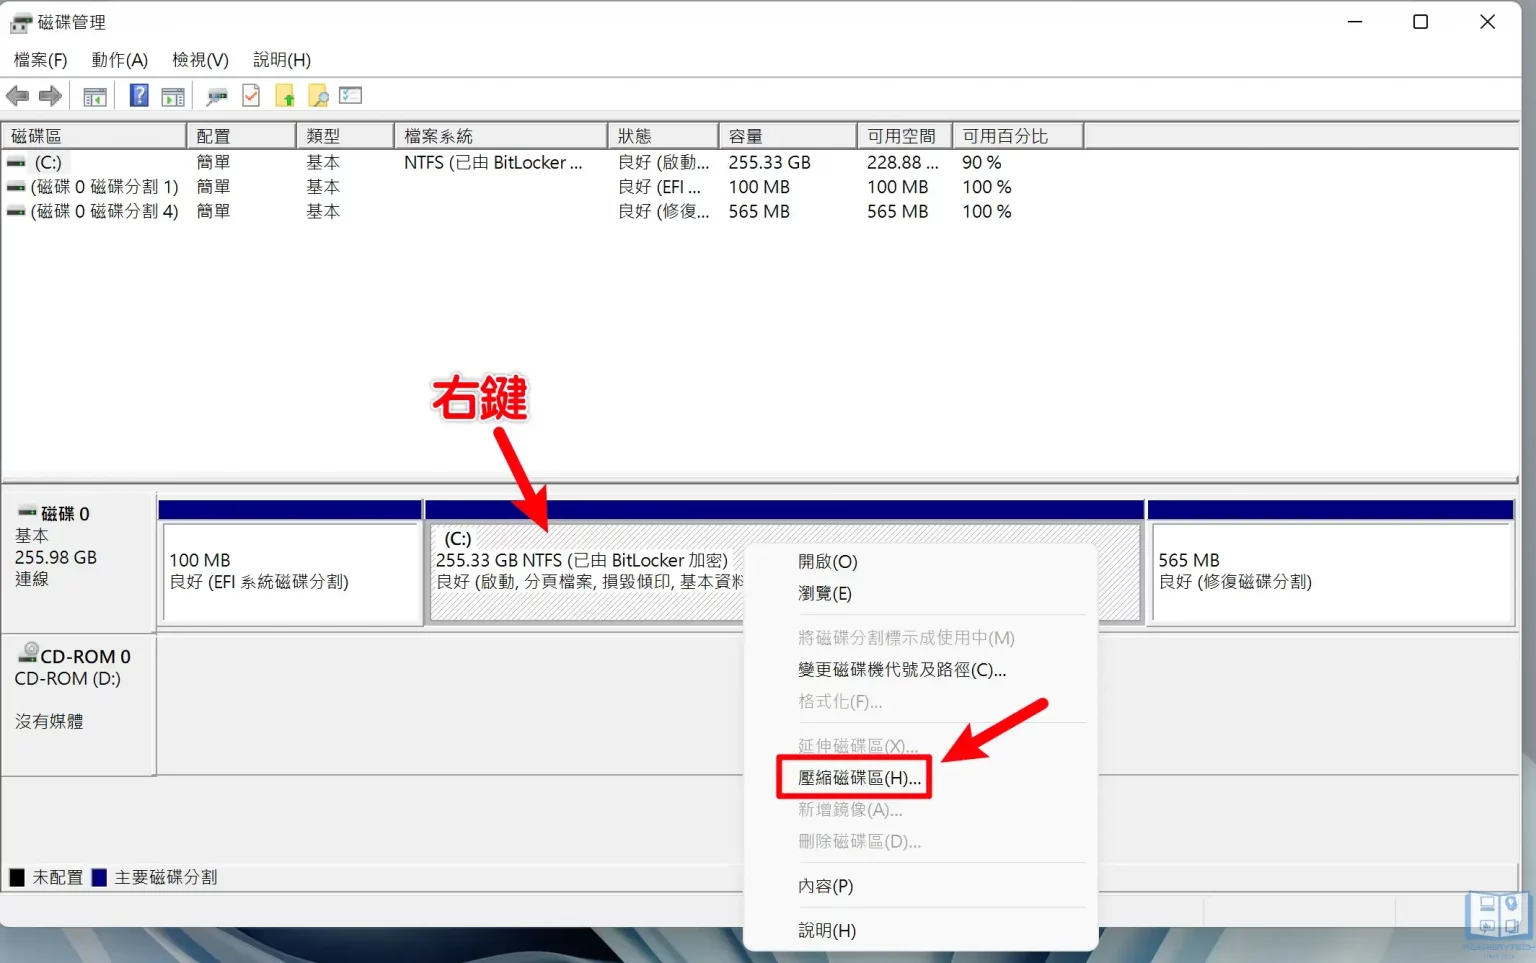Viewport: 1536px width, 963px height.
Task: Click the refresh document icon in toolbar
Action: 251,95
